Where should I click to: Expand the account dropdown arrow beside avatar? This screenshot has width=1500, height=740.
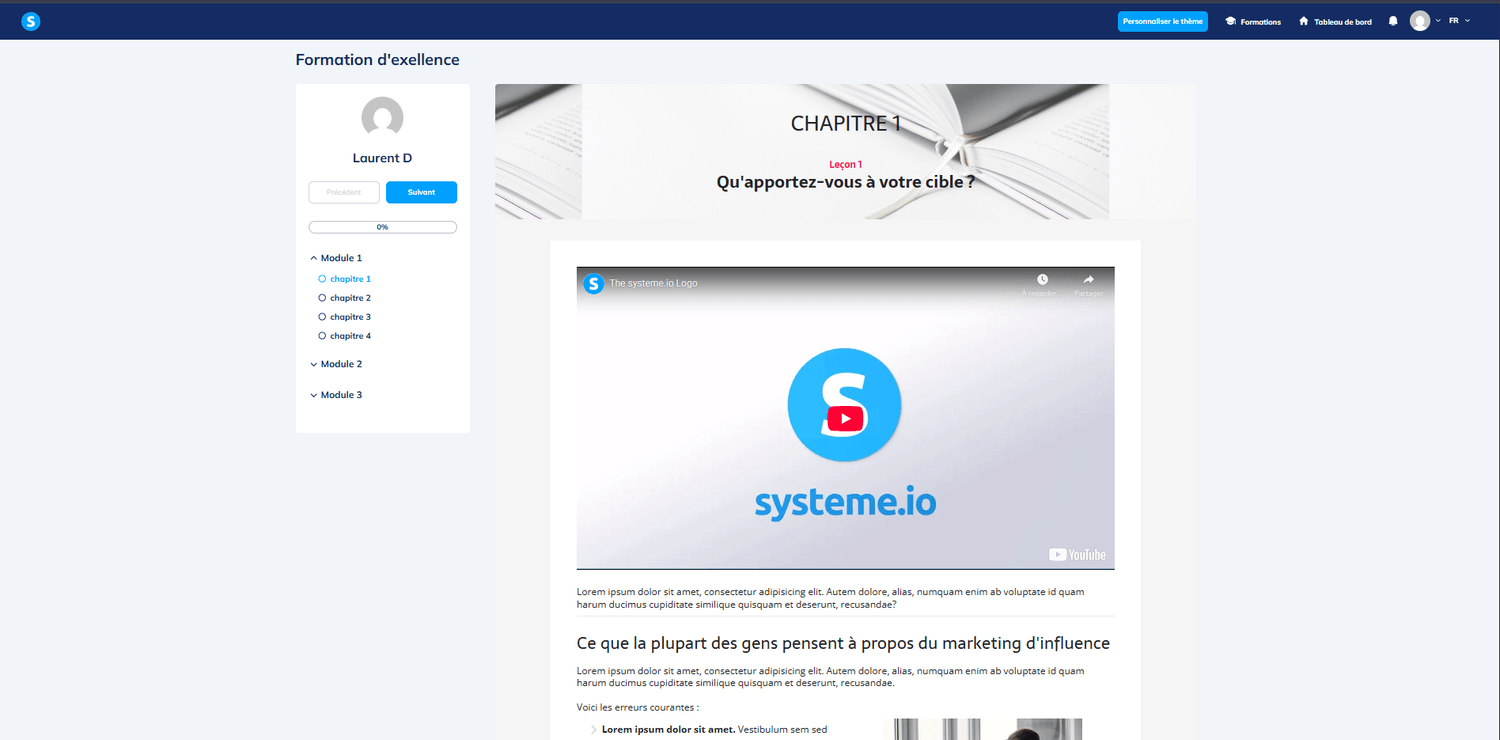point(1438,21)
